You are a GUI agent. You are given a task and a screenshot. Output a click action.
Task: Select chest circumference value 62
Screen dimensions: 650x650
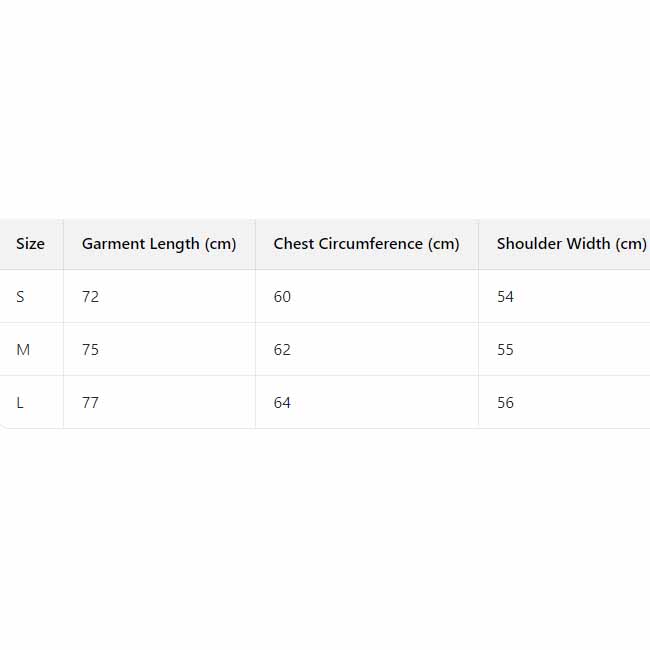[x=283, y=350]
